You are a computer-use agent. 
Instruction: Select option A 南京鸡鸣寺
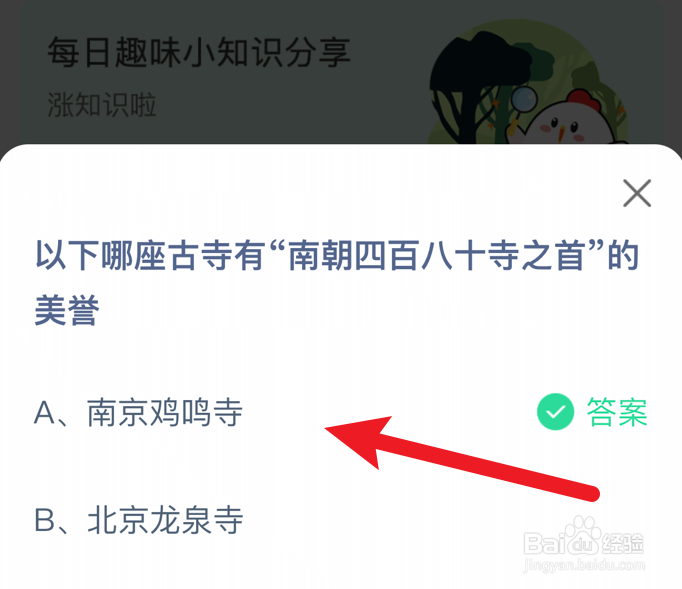point(138,412)
